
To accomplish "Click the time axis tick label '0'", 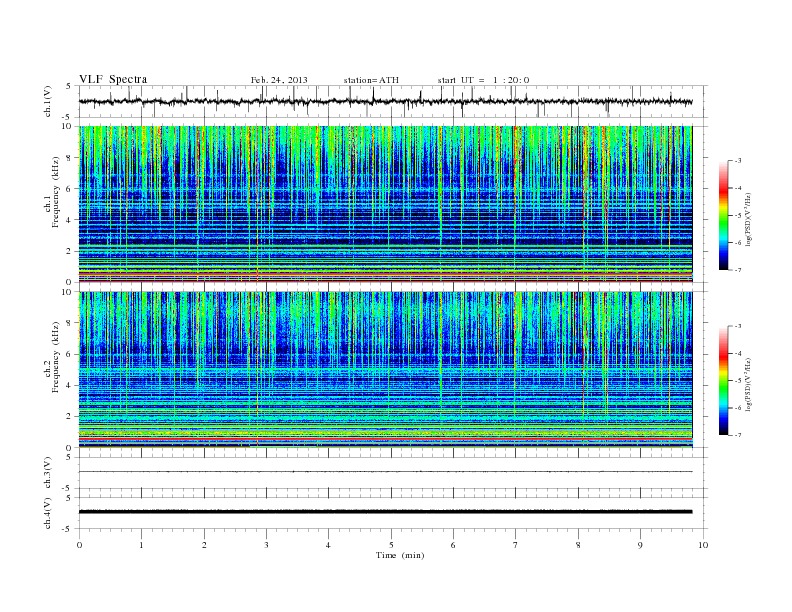I will (79, 545).
